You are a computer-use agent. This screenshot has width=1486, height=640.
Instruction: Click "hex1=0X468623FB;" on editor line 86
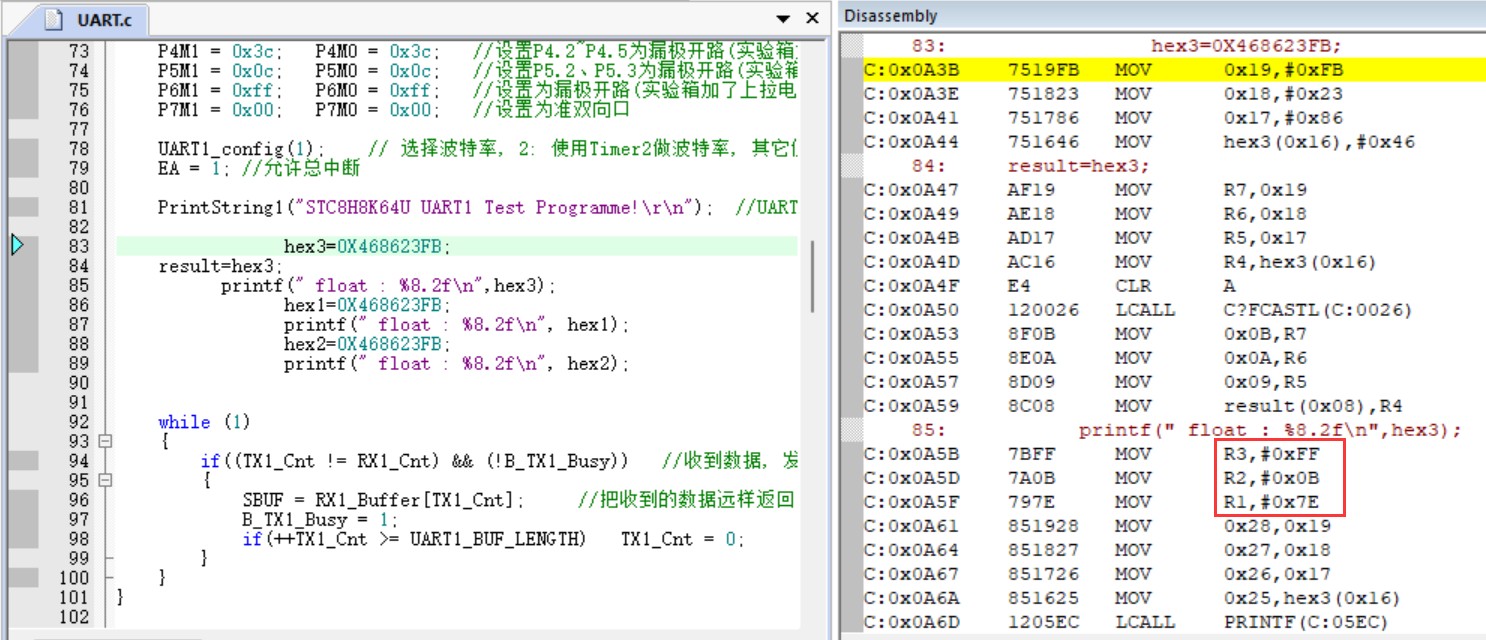point(368,305)
